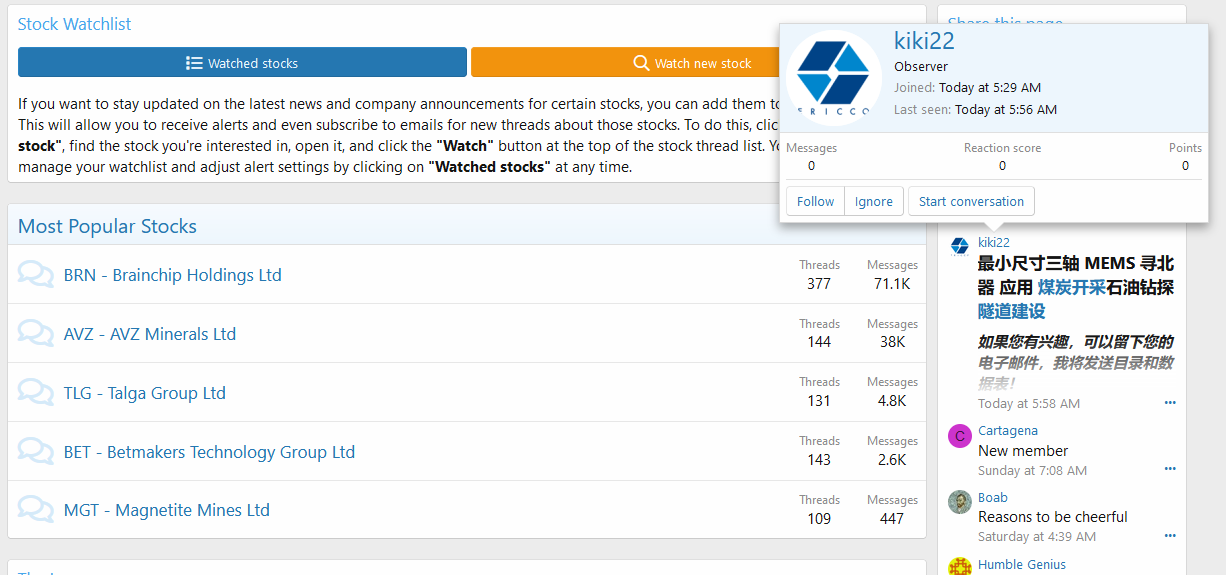The width and height of the screenshot is (1226, 575).
Task: Click the Talga Group speech bubble icon
Action: [x=36, y=393]
